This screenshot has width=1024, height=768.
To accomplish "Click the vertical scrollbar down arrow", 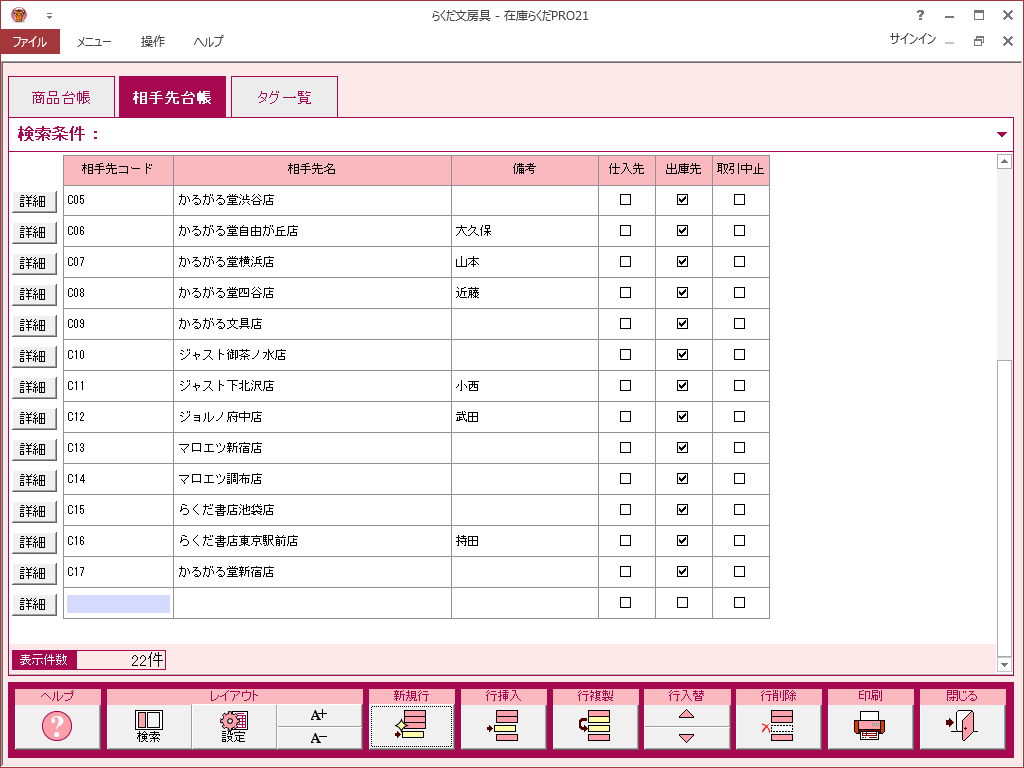I will coord(1005,665).
